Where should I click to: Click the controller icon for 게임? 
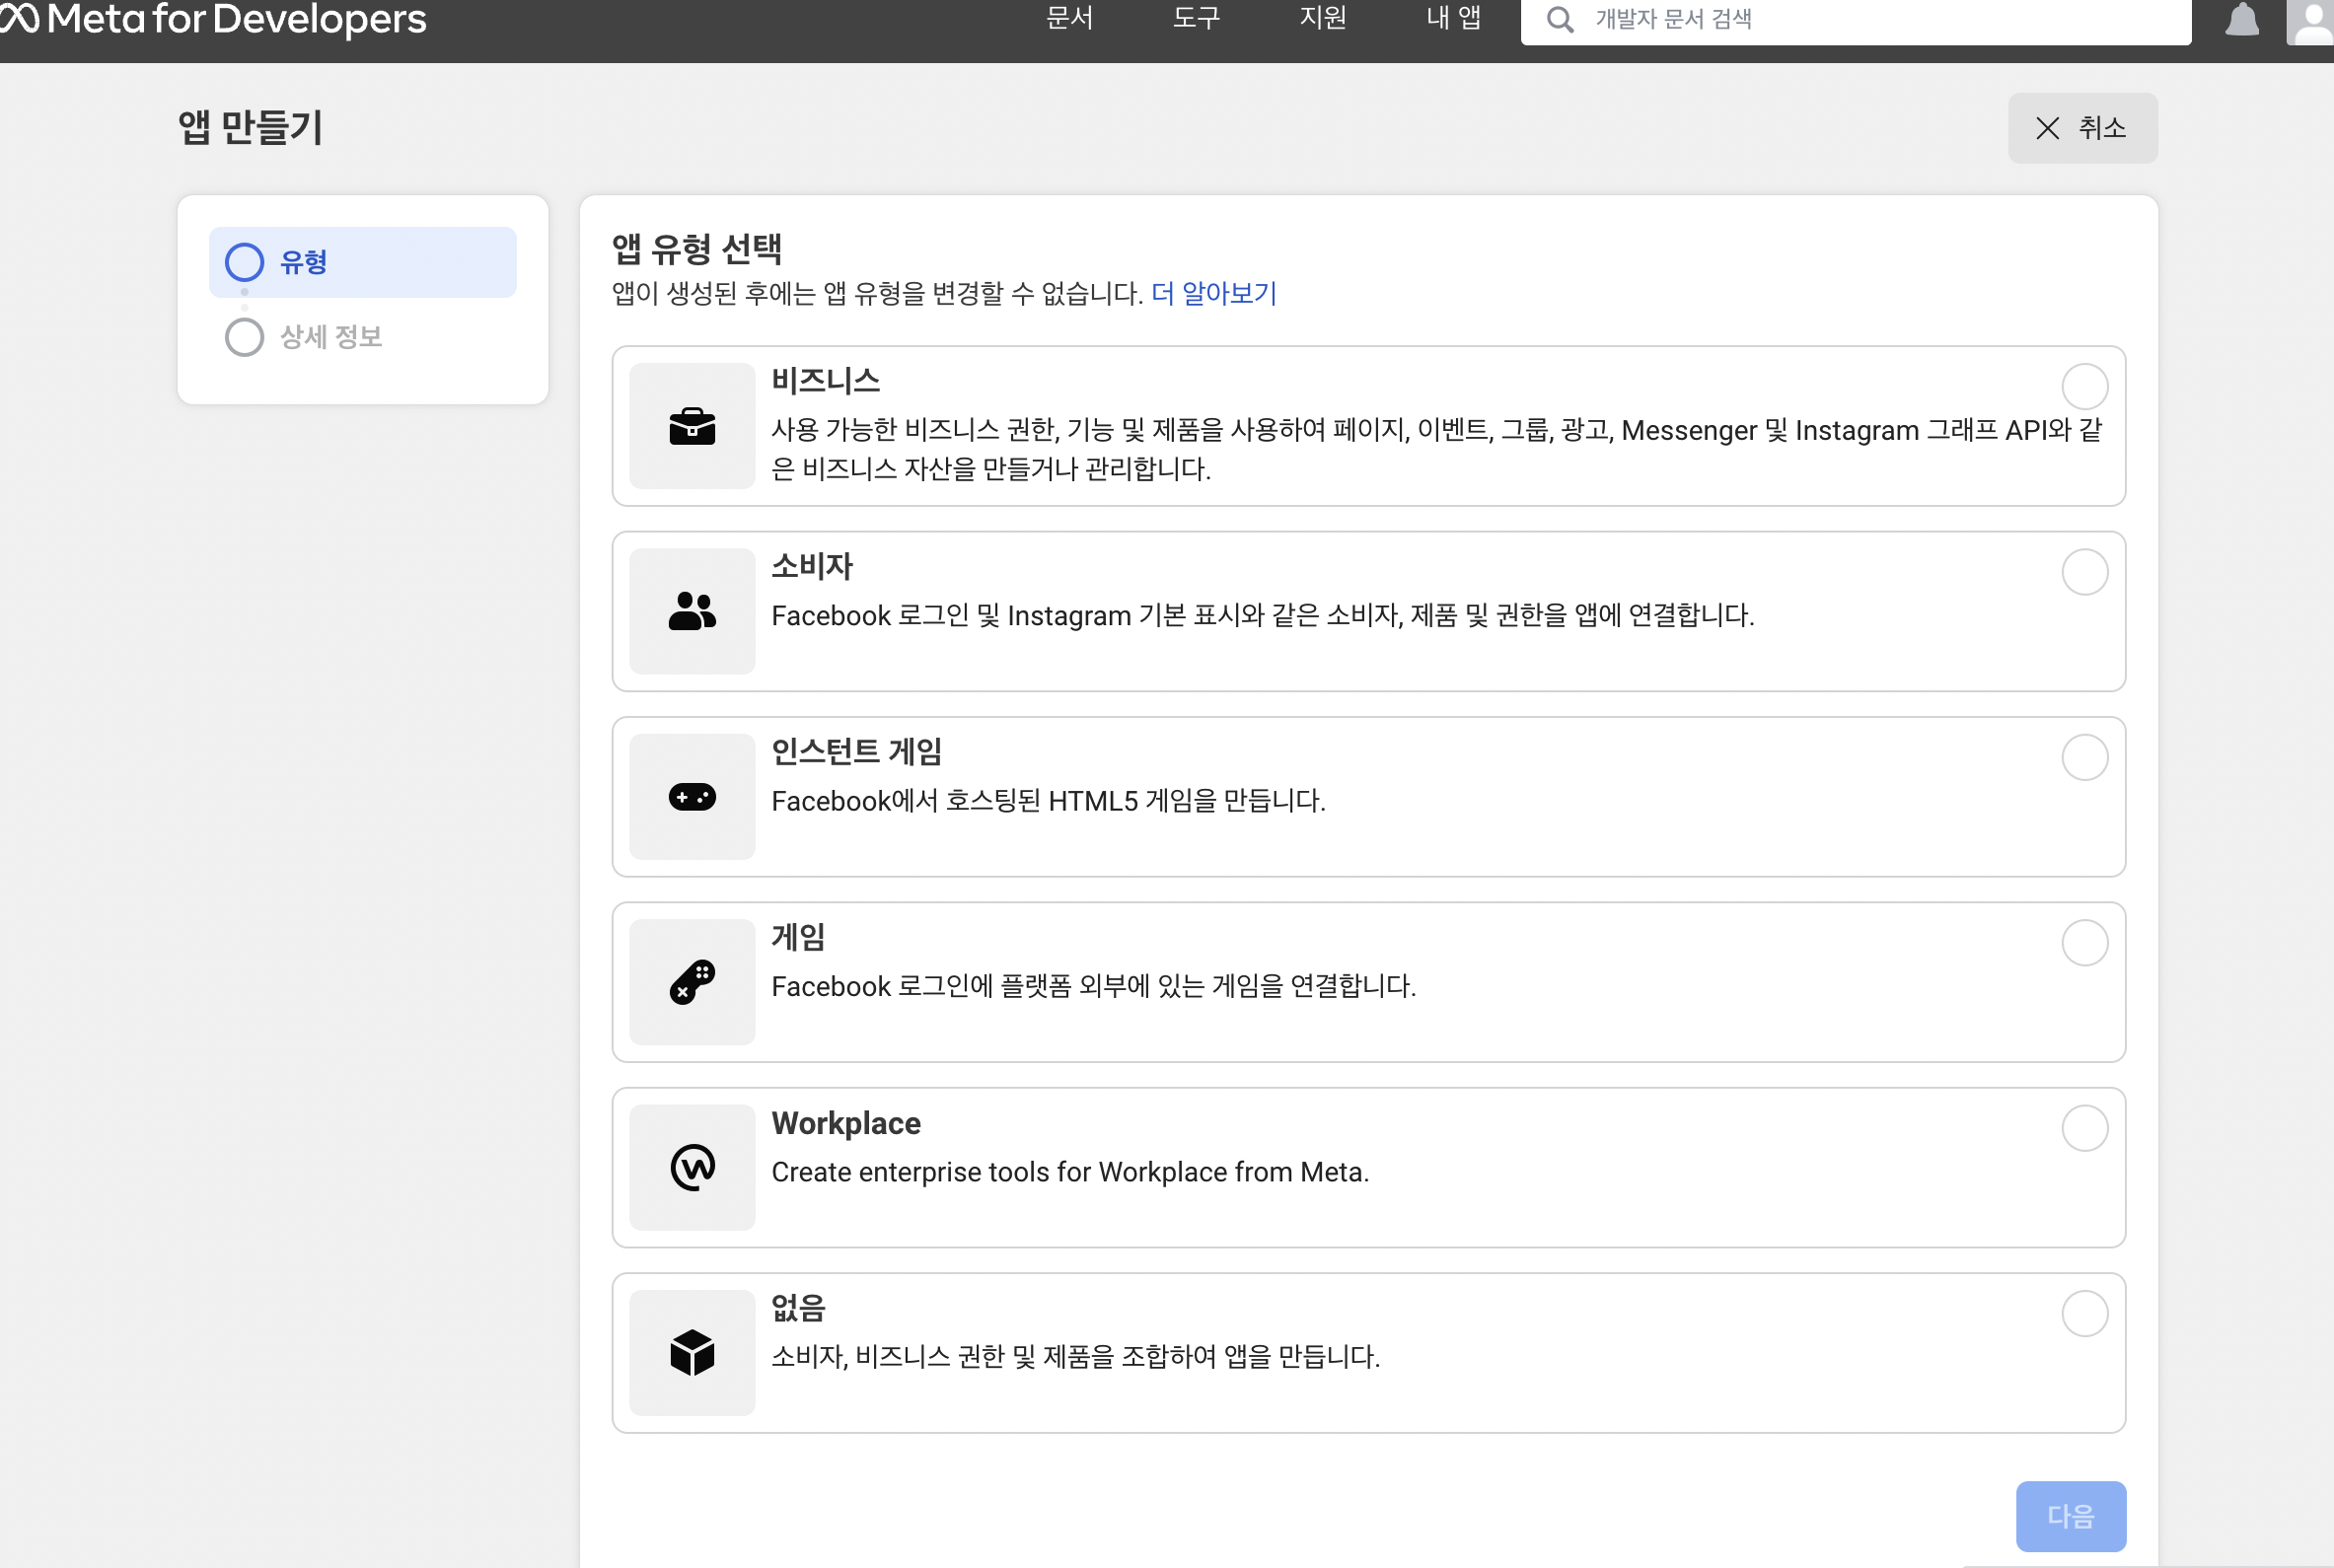692,982
